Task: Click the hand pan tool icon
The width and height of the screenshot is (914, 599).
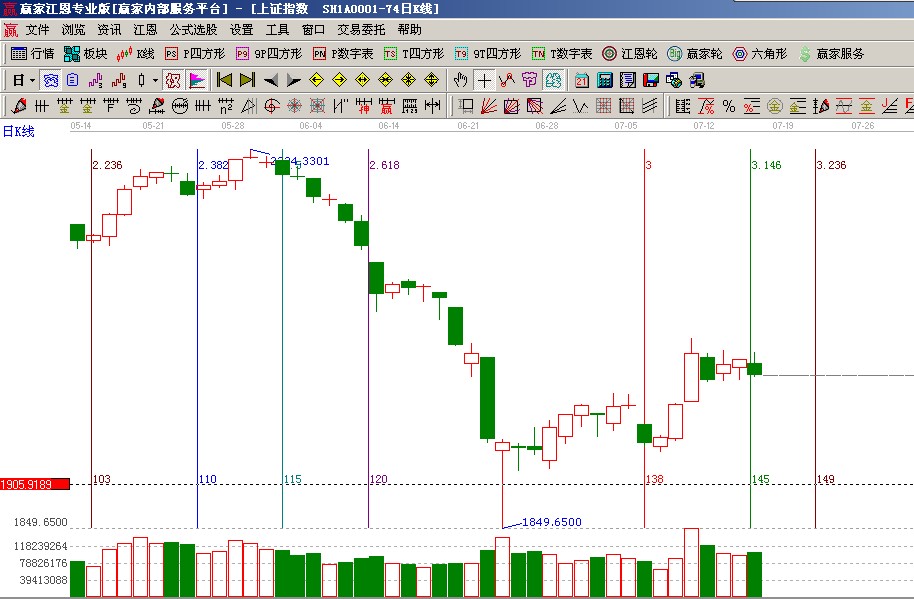Action: tap(461, 79)
